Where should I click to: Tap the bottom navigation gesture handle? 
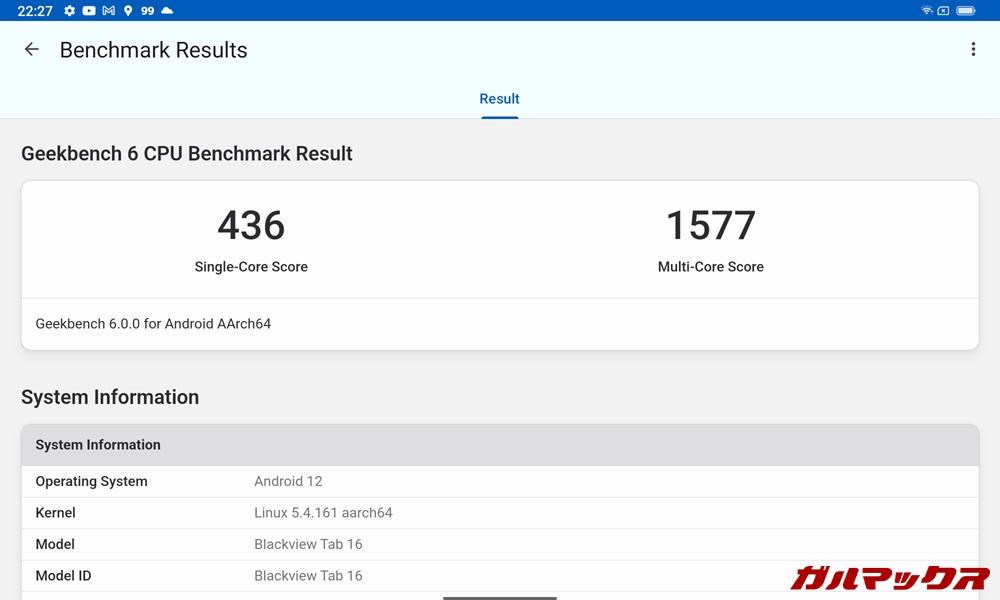pos(499,597)
